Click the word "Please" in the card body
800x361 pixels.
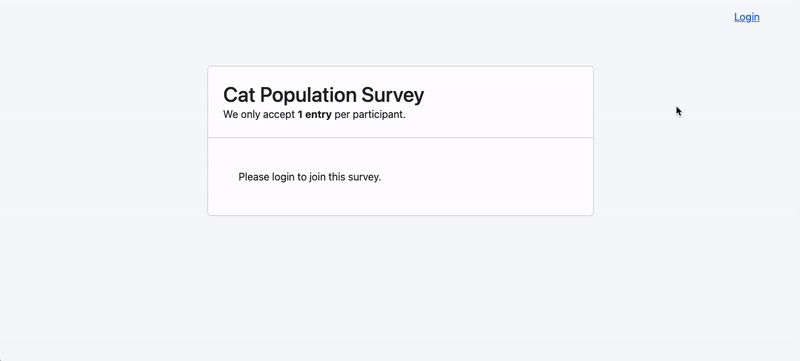pos(254,177)
